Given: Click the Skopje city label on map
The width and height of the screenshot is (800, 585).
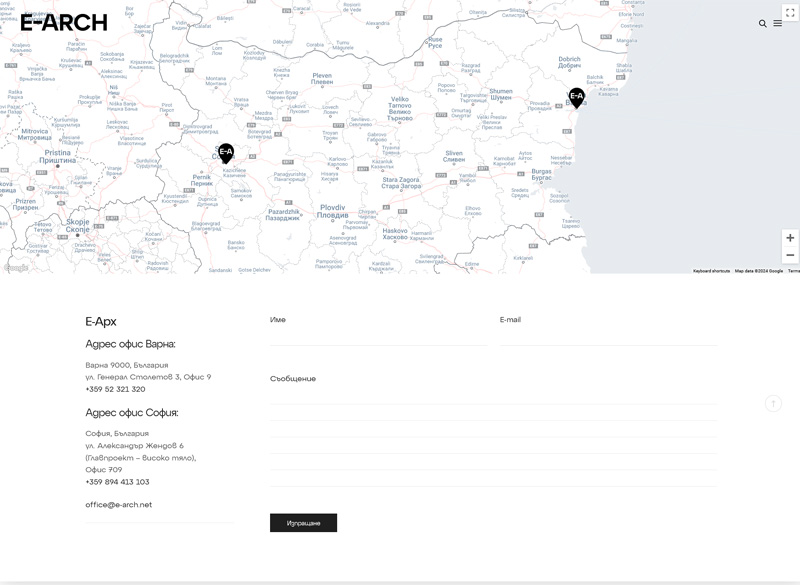Looking at the screenshot, I should click(78, 225).
